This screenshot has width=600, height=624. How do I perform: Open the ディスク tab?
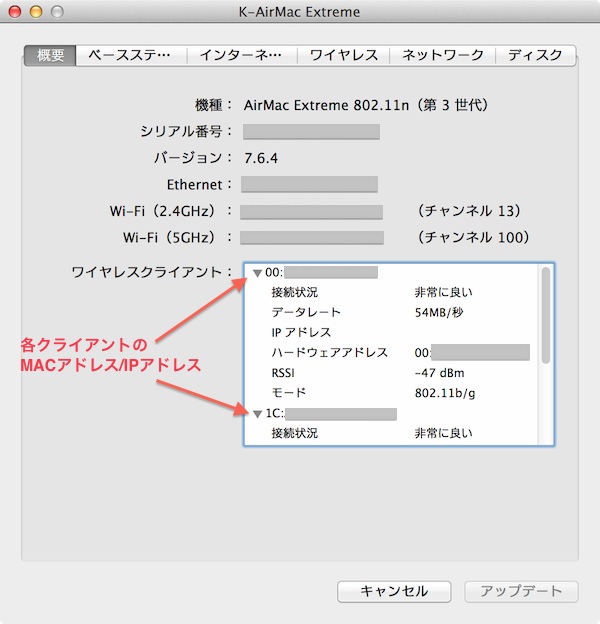(536, 55)
